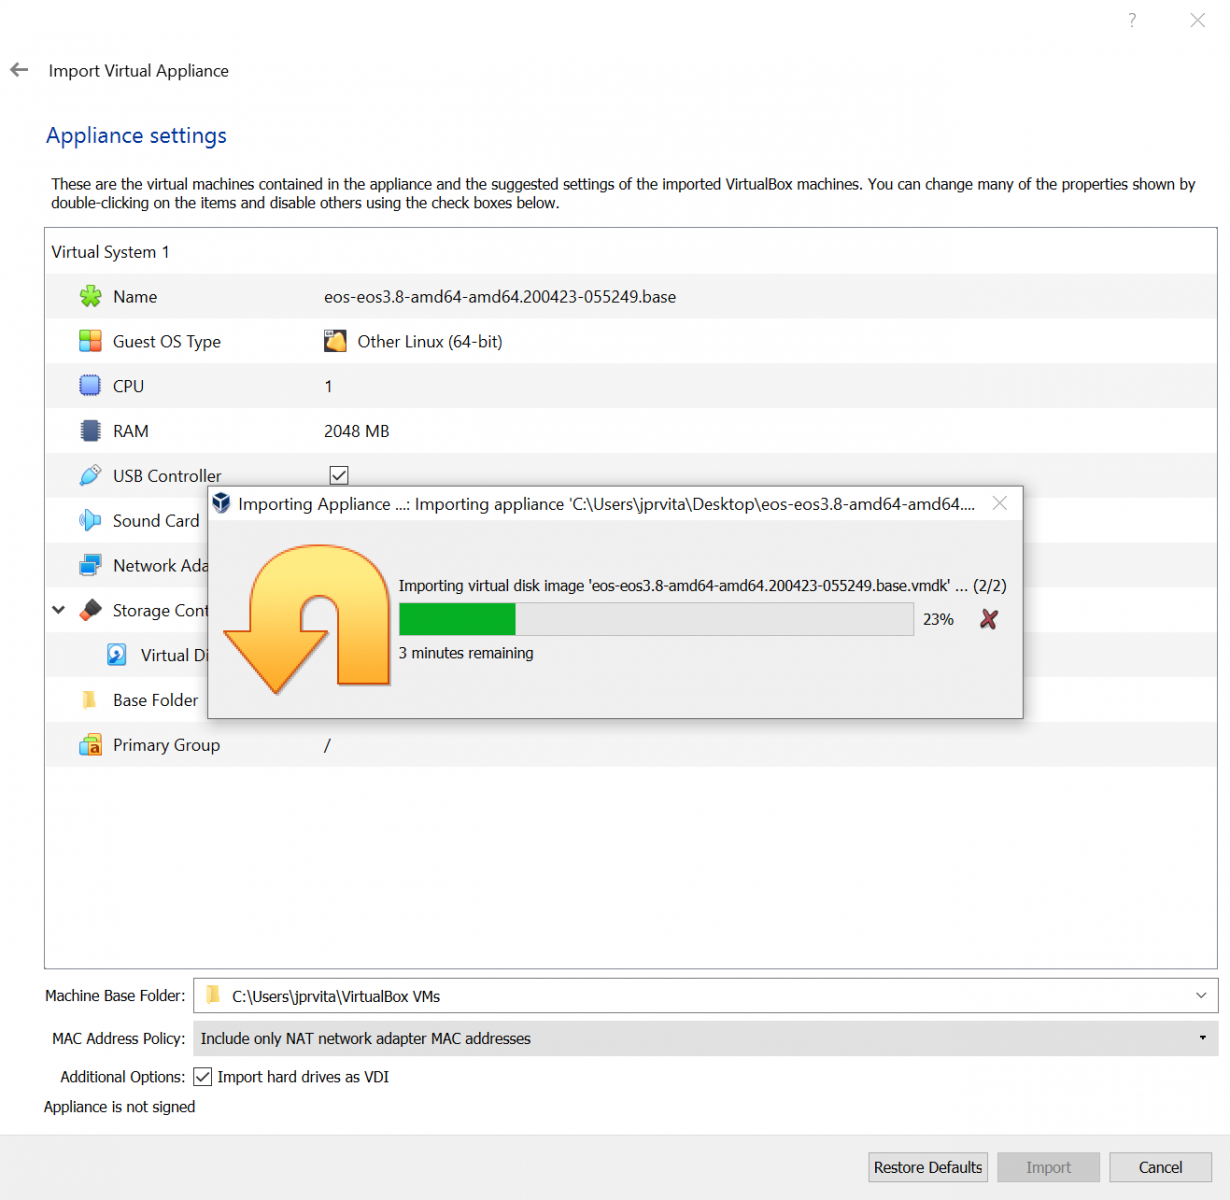This screenshot has width=1230, height=1200.
Task: Open the help question mark at top right
Action: tap(1131, 20)
